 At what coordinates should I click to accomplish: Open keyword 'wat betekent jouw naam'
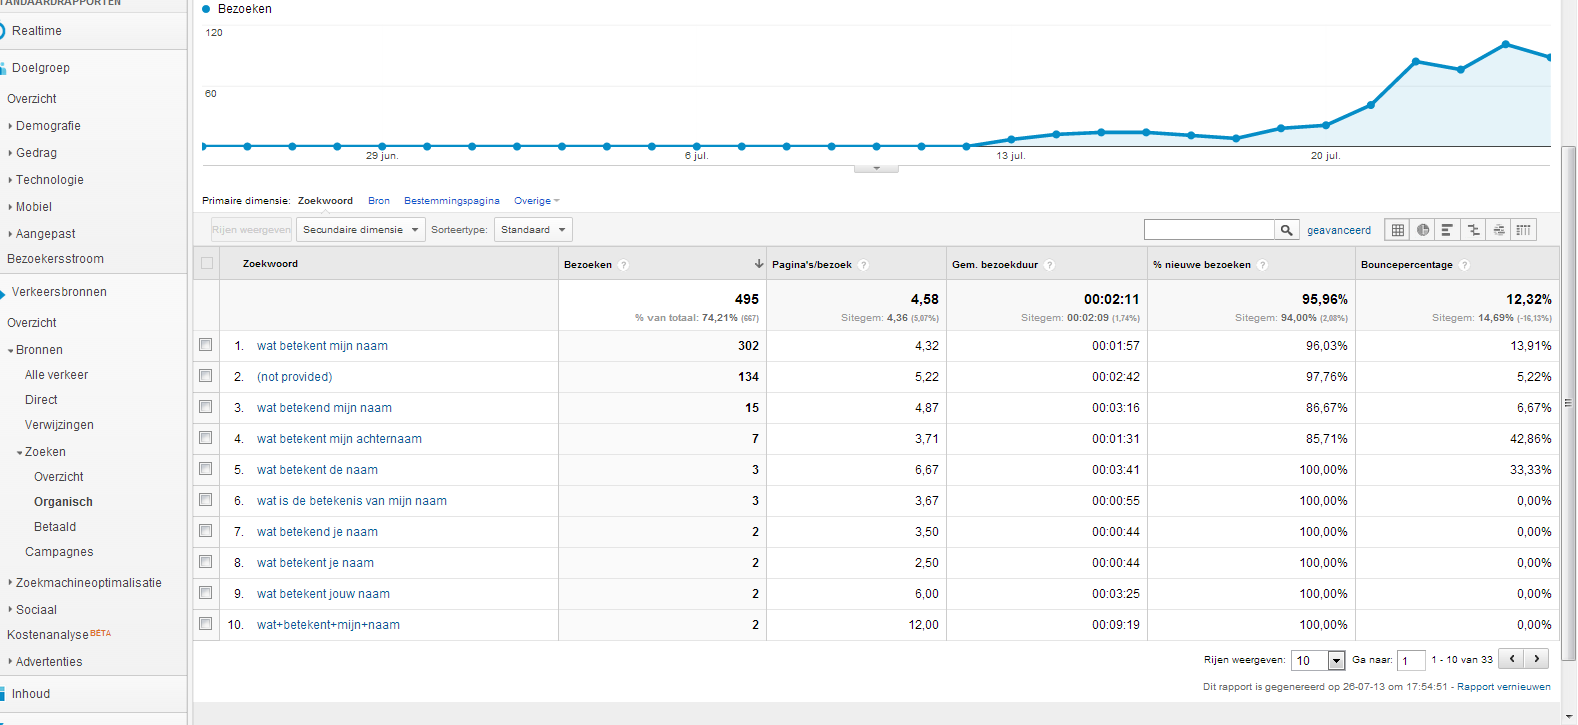[x=323, y=594]
